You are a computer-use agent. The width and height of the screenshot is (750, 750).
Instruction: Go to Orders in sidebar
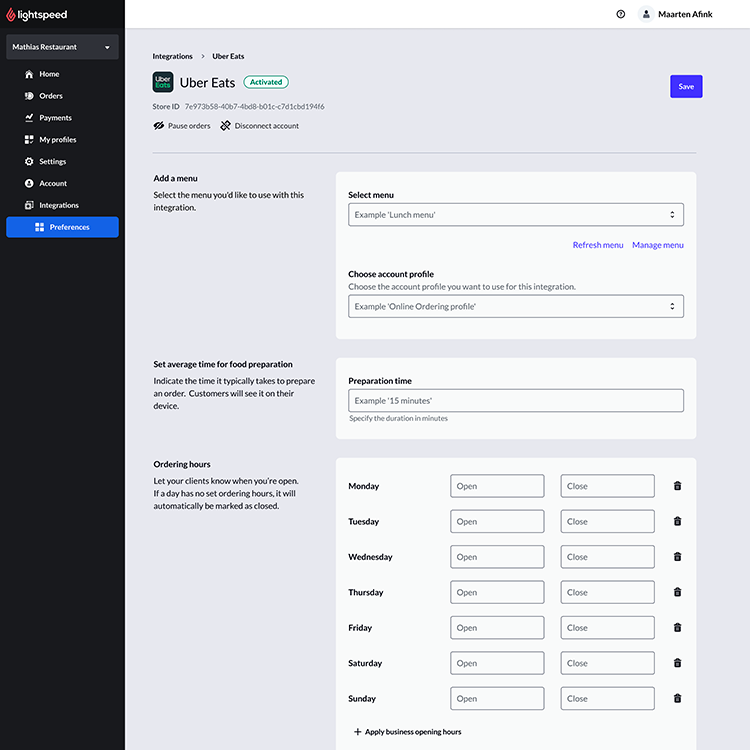pos(50,96)
